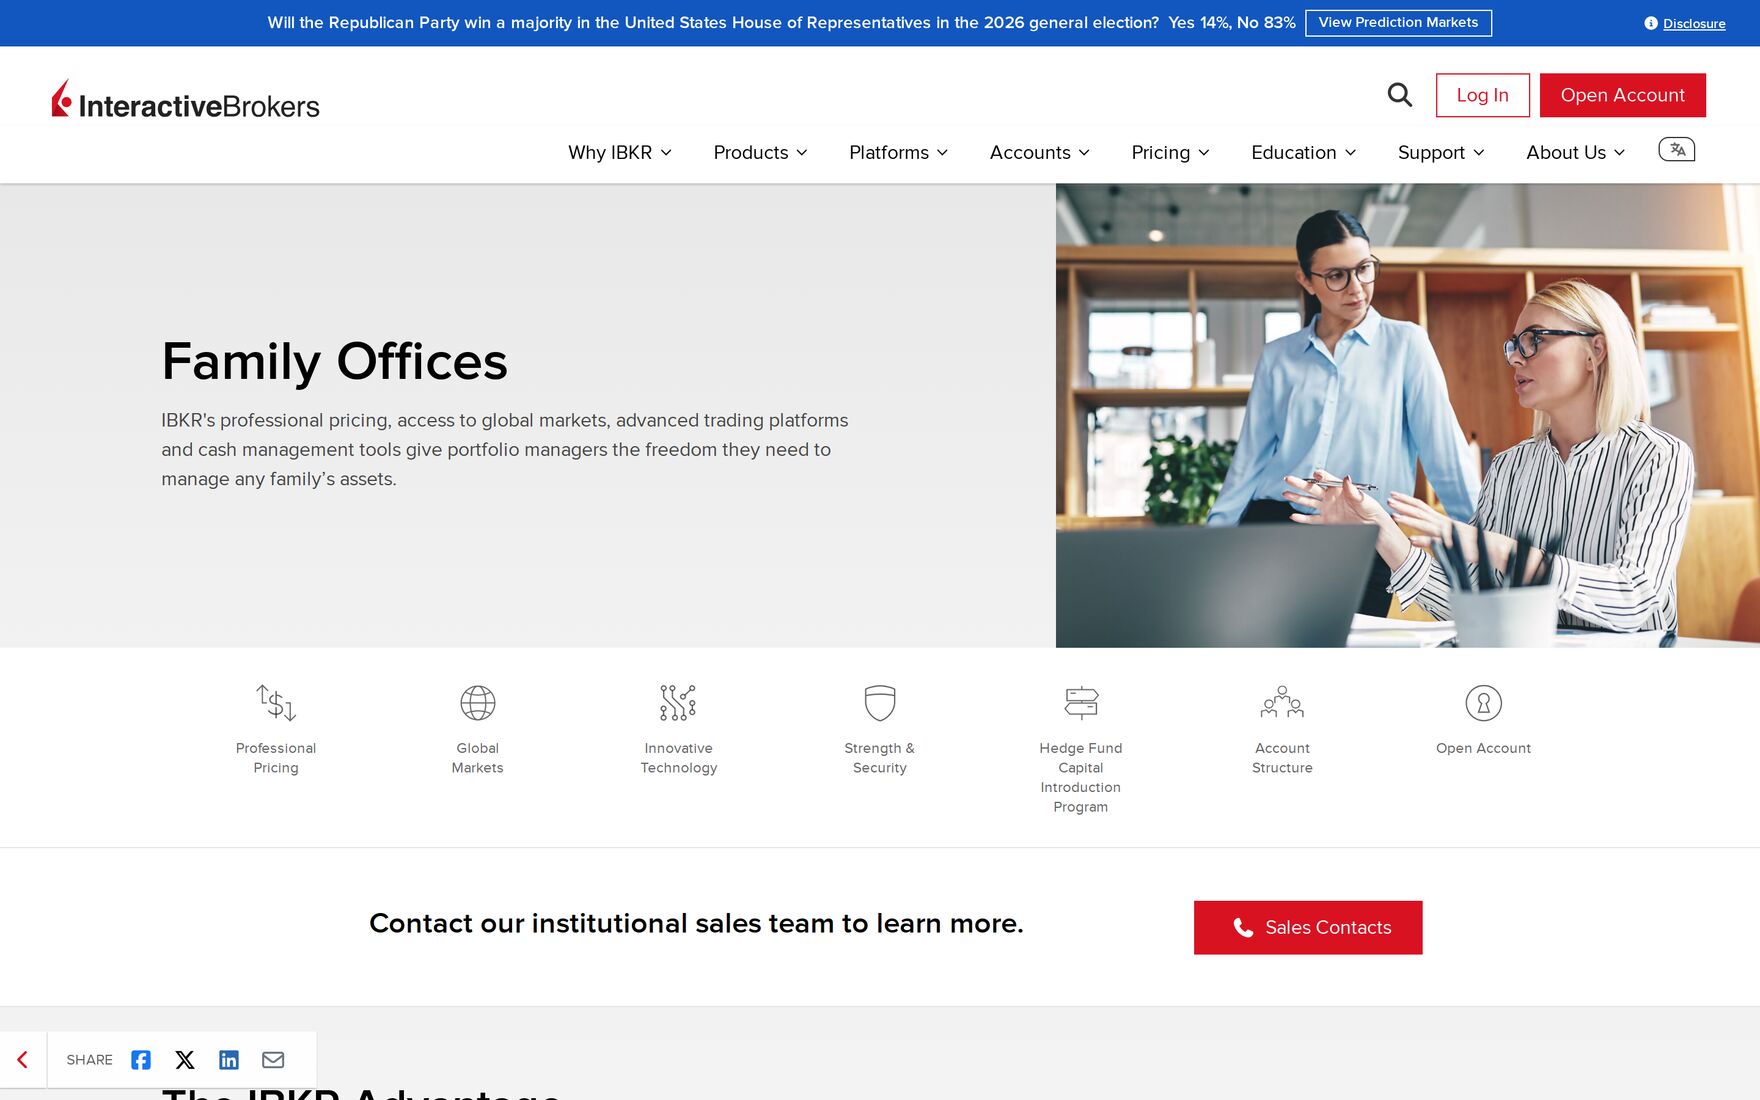The image size is (1760, 1100).
Task: Click the red Open Account button
Action: [x=1623, y=95]
